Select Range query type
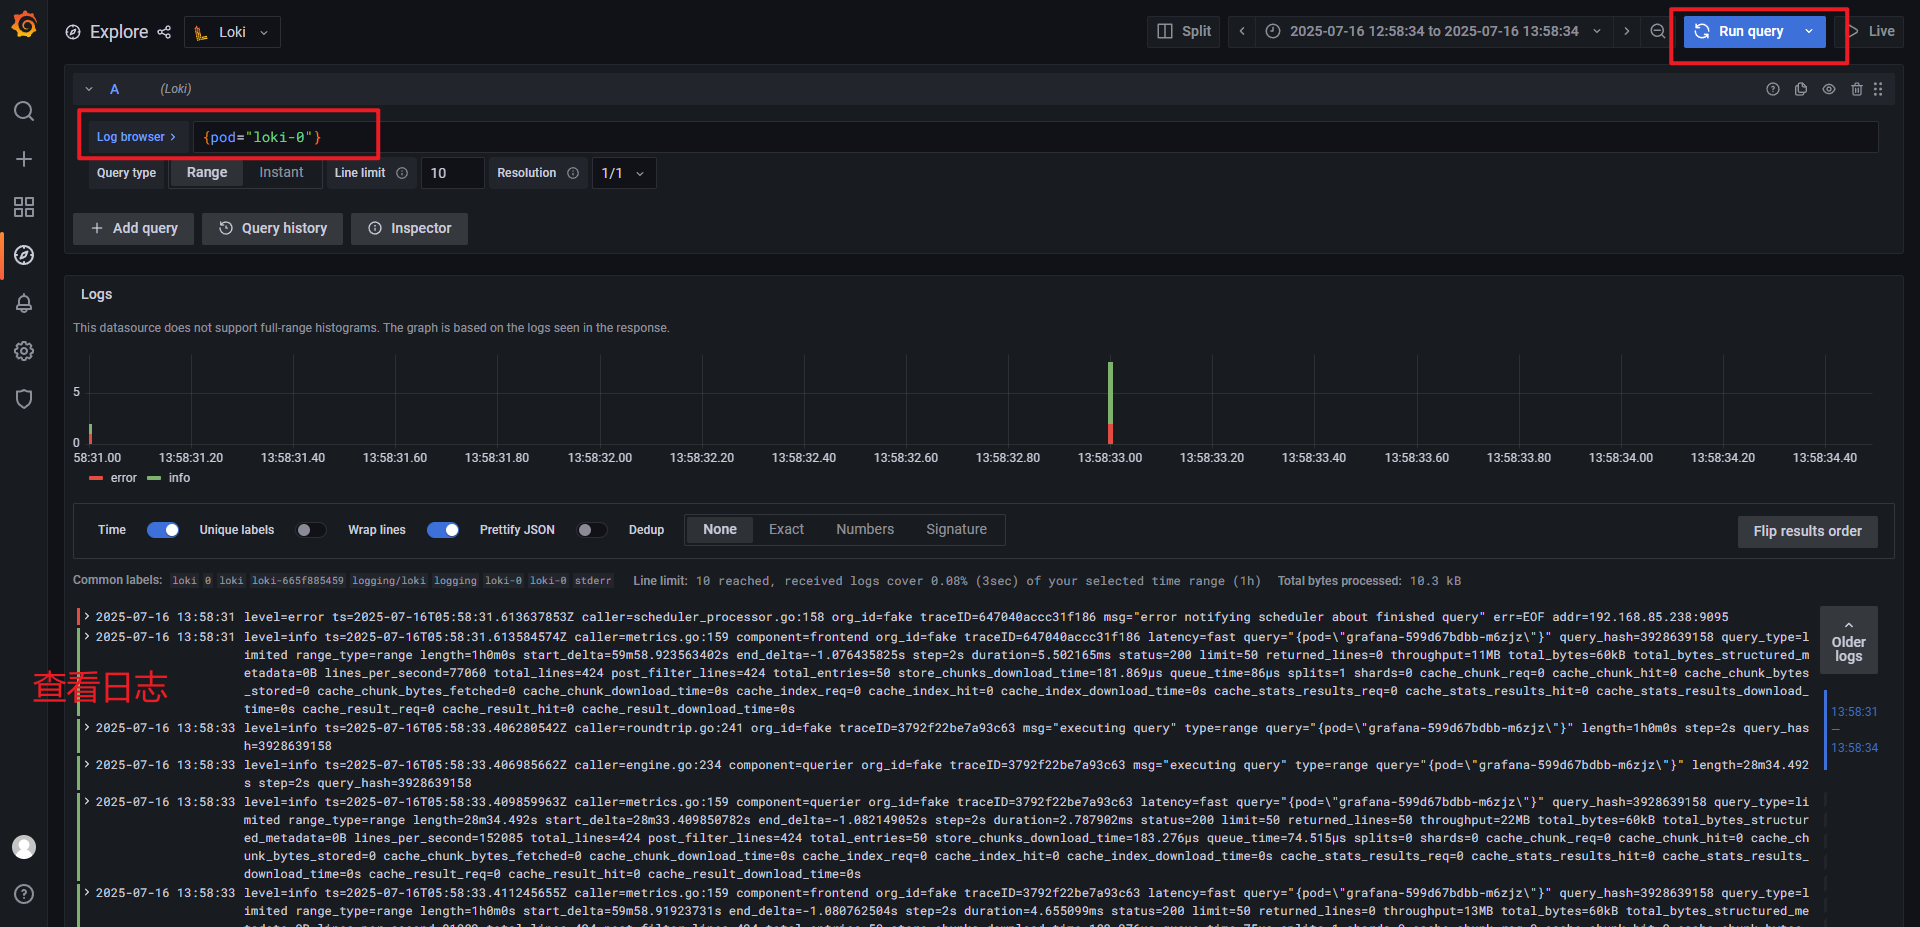1920x927 pixels. 207,172
